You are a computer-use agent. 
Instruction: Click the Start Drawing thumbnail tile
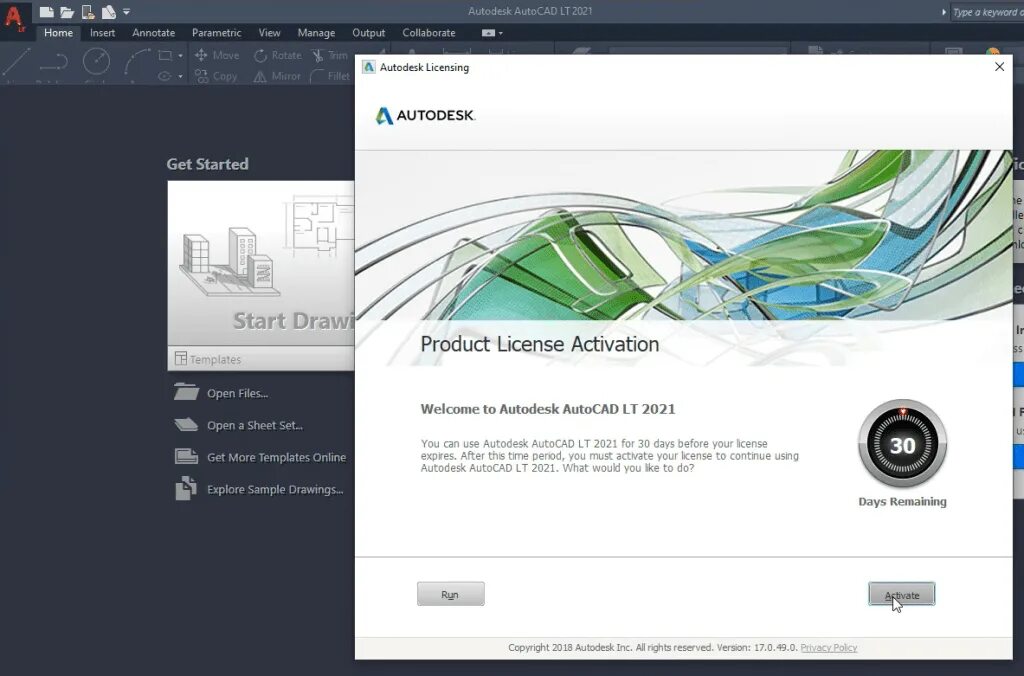(x=261, y=263)
